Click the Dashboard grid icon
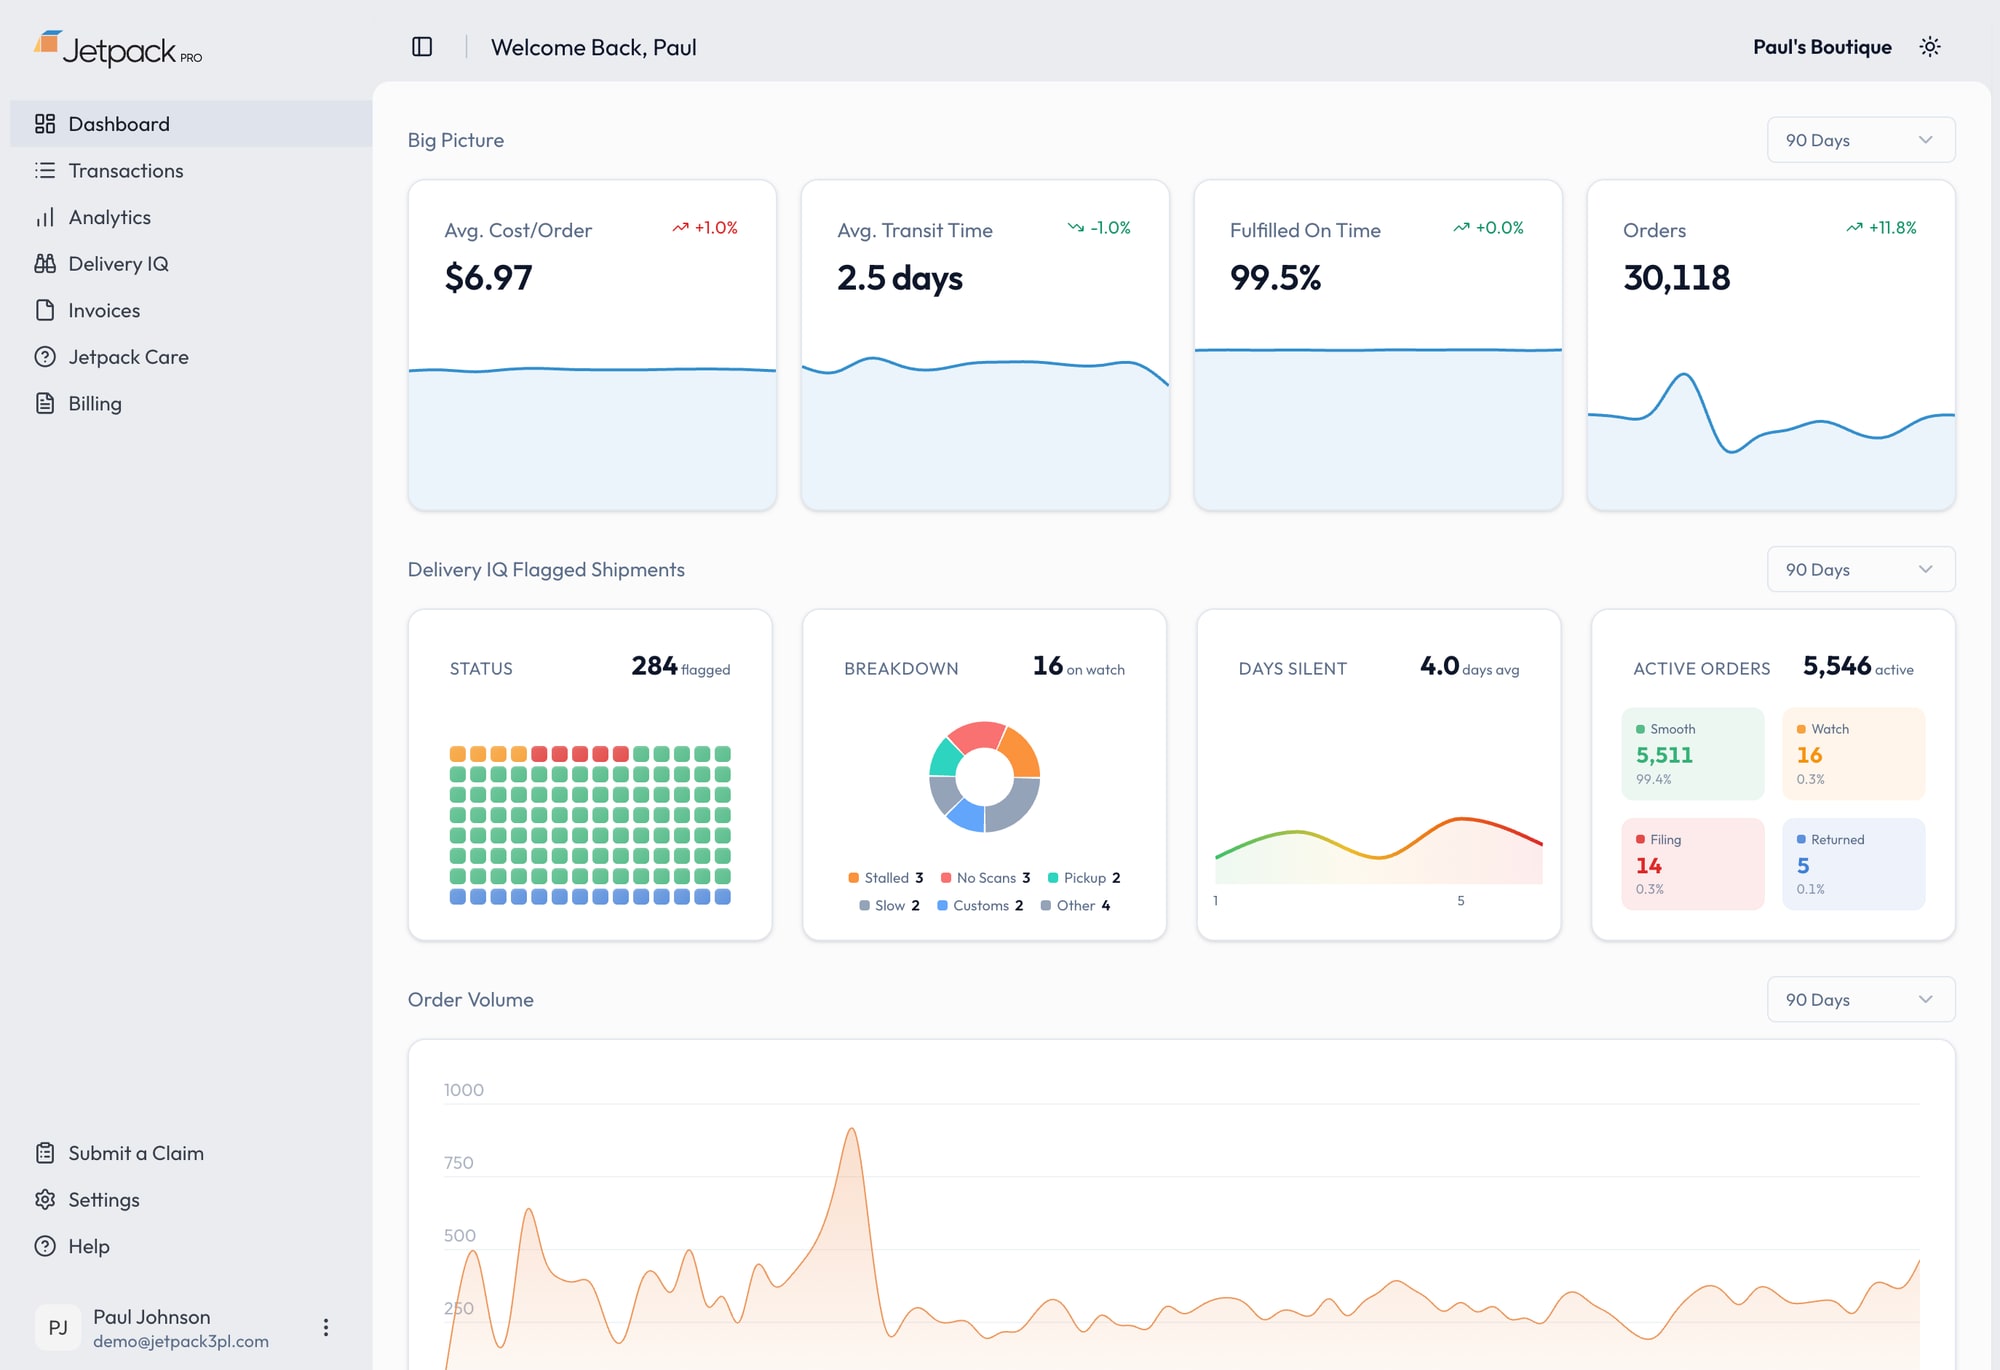 coord(45,124)
